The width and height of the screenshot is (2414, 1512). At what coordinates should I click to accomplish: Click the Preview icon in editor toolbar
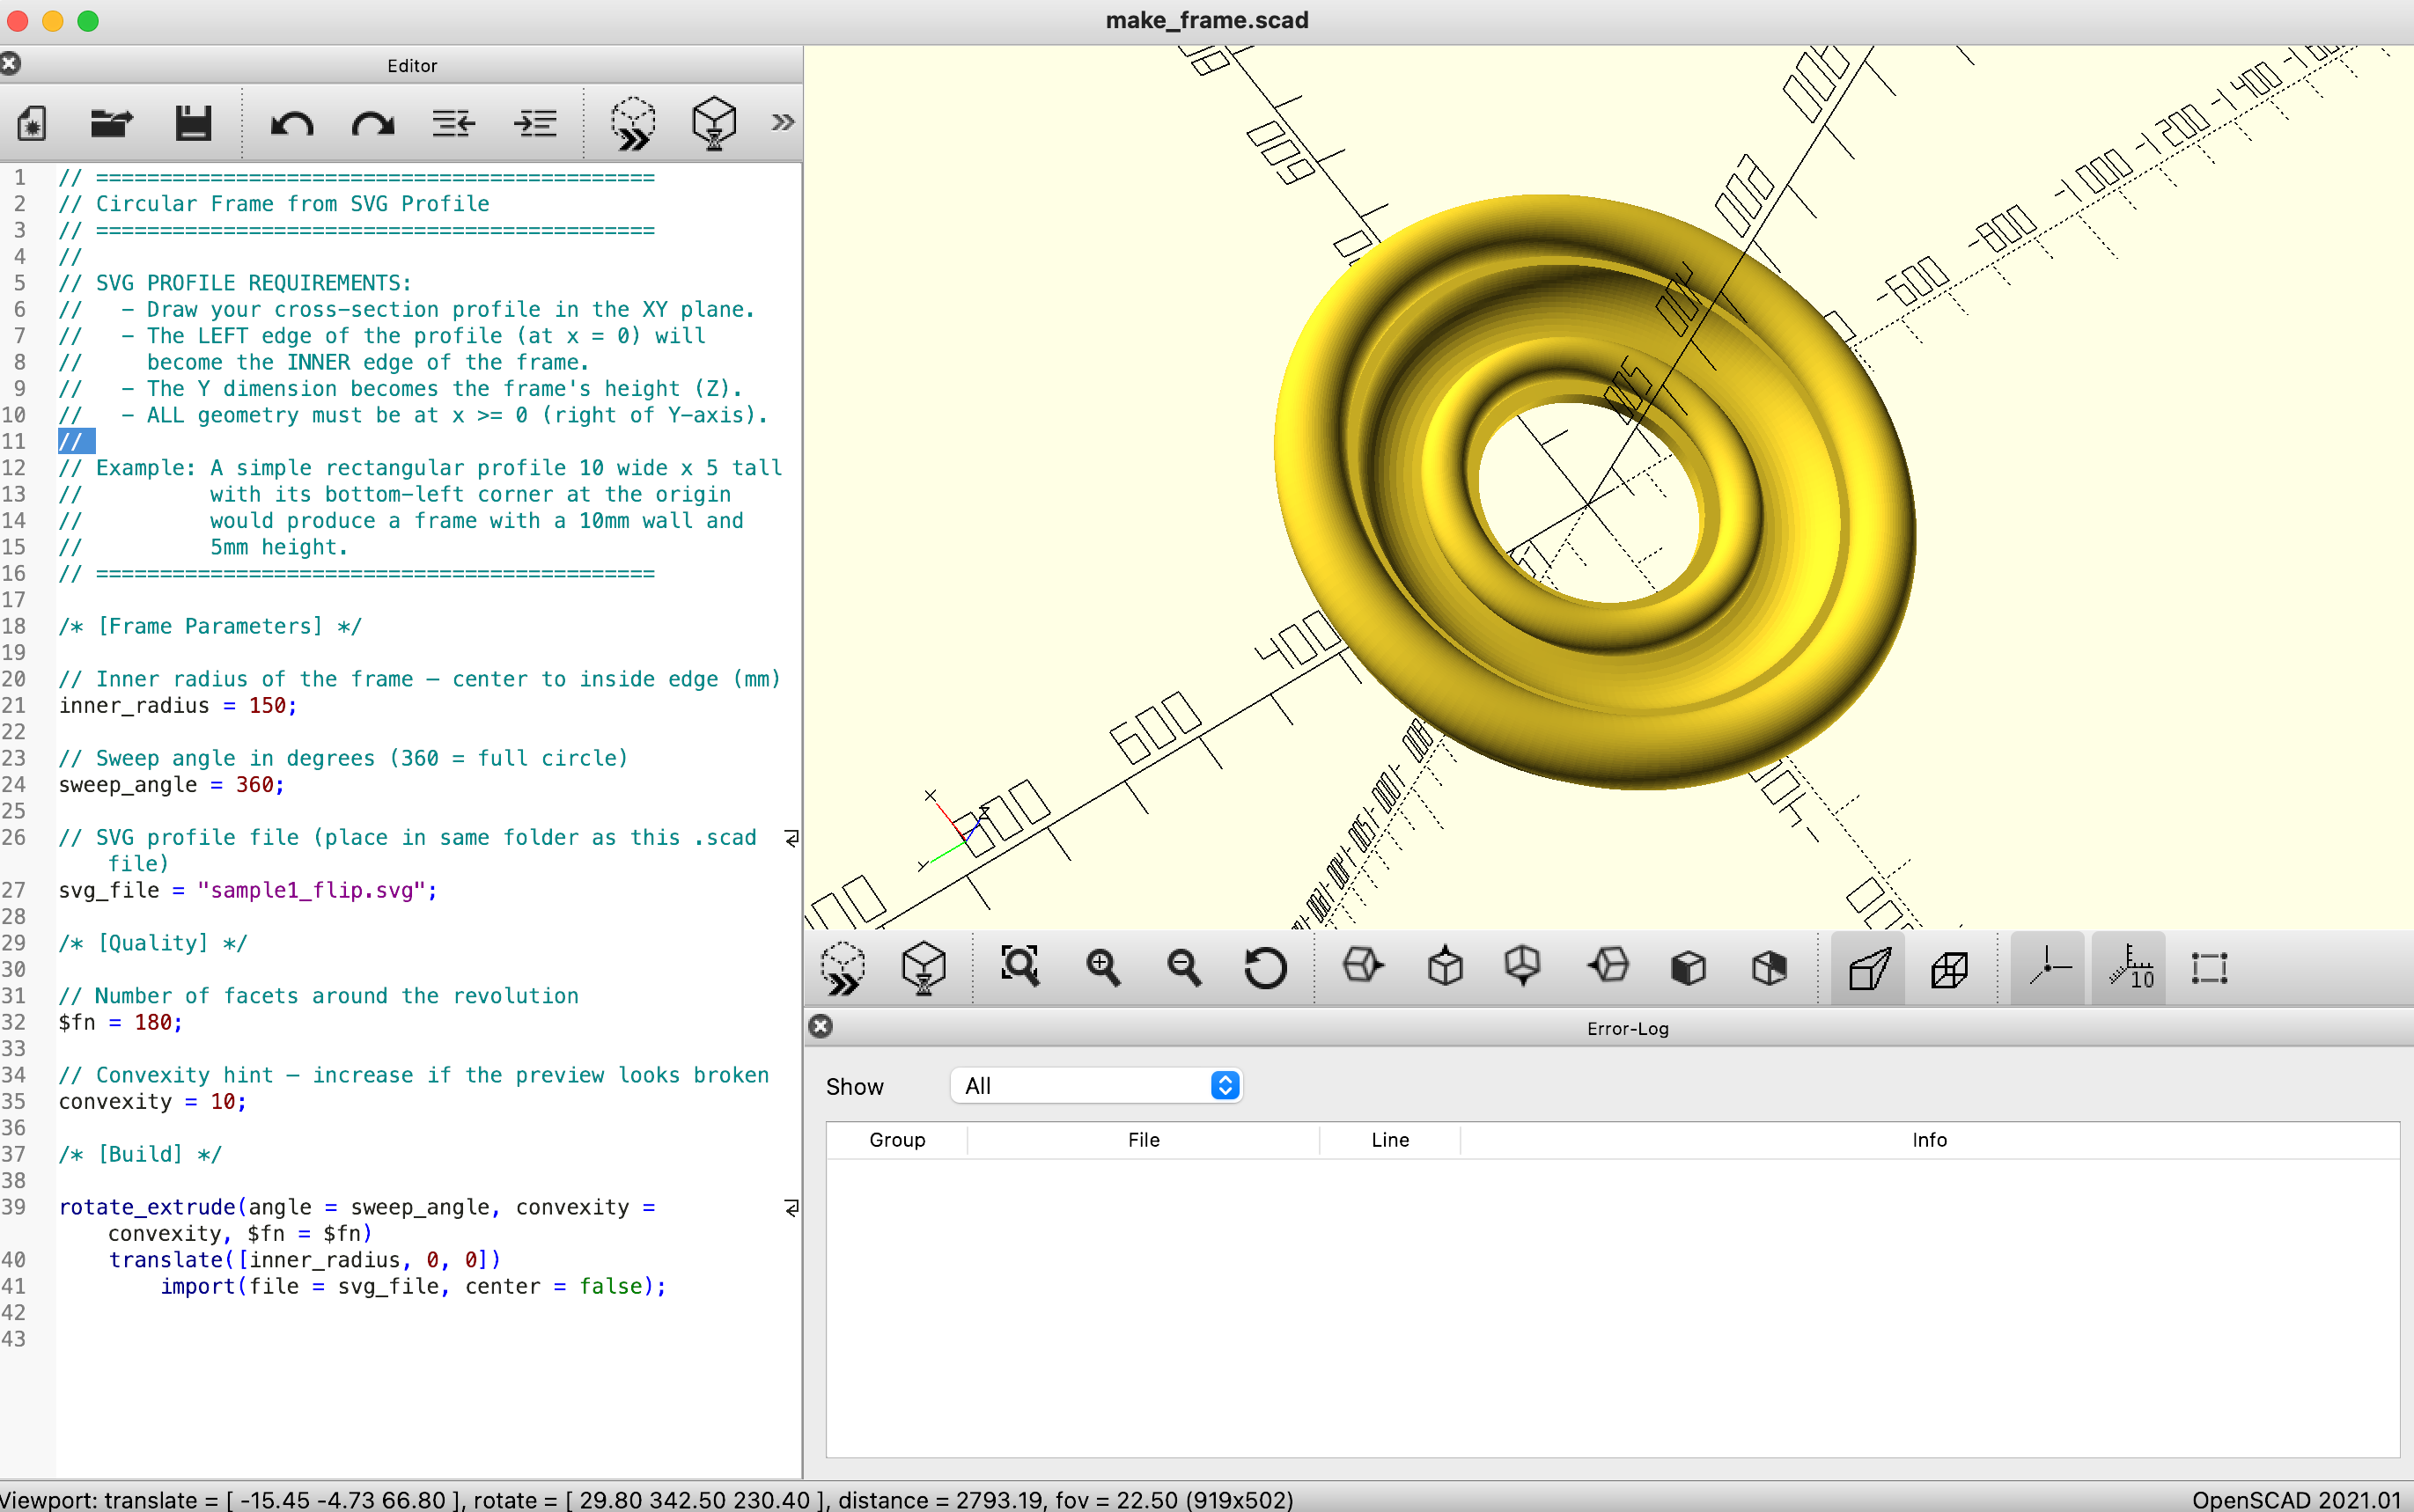coord(633,123)
